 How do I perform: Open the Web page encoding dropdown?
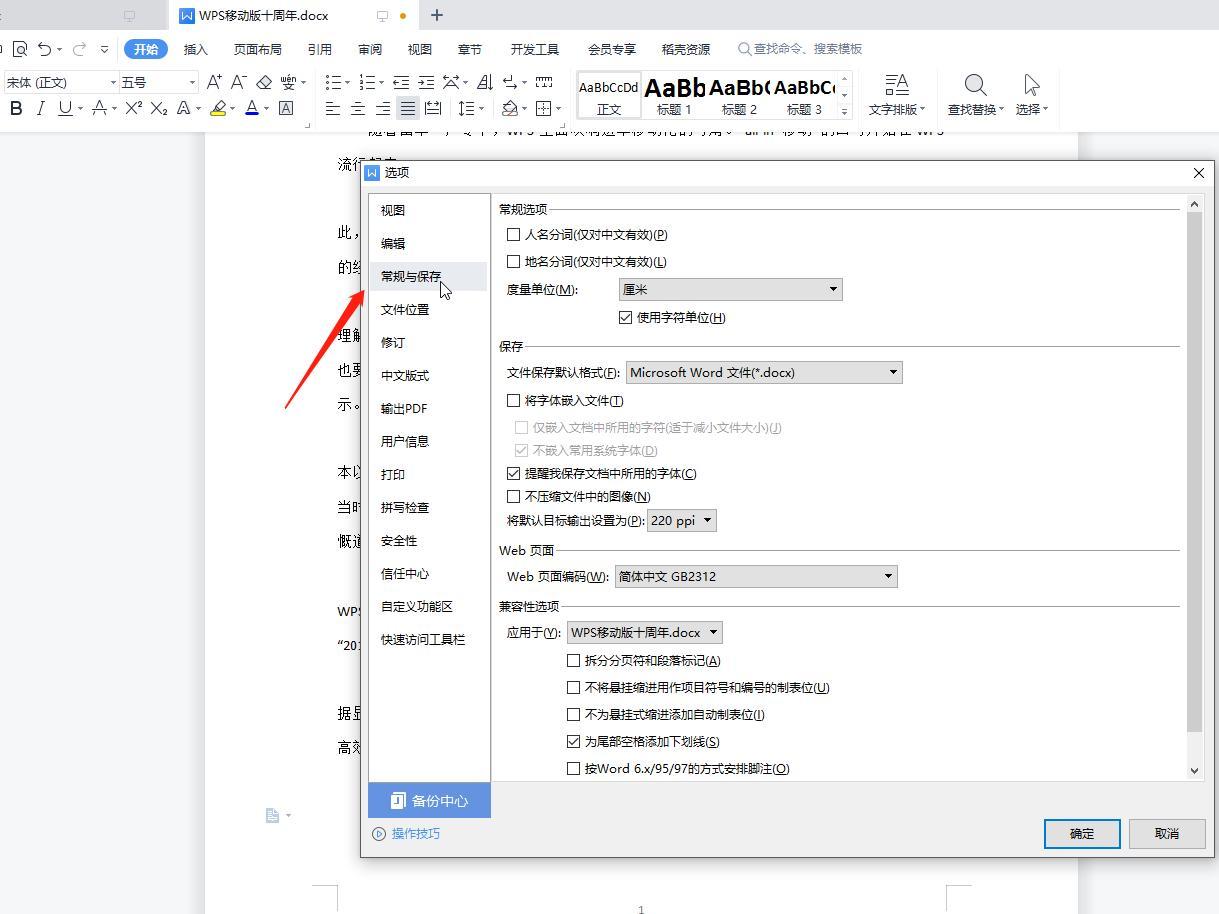tap(756, 577)
